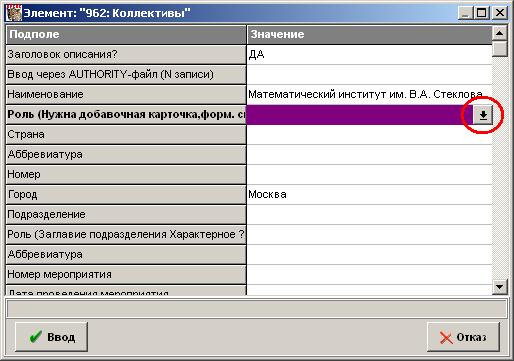Click the value field for the first Аббревиатура

(369, 155)
